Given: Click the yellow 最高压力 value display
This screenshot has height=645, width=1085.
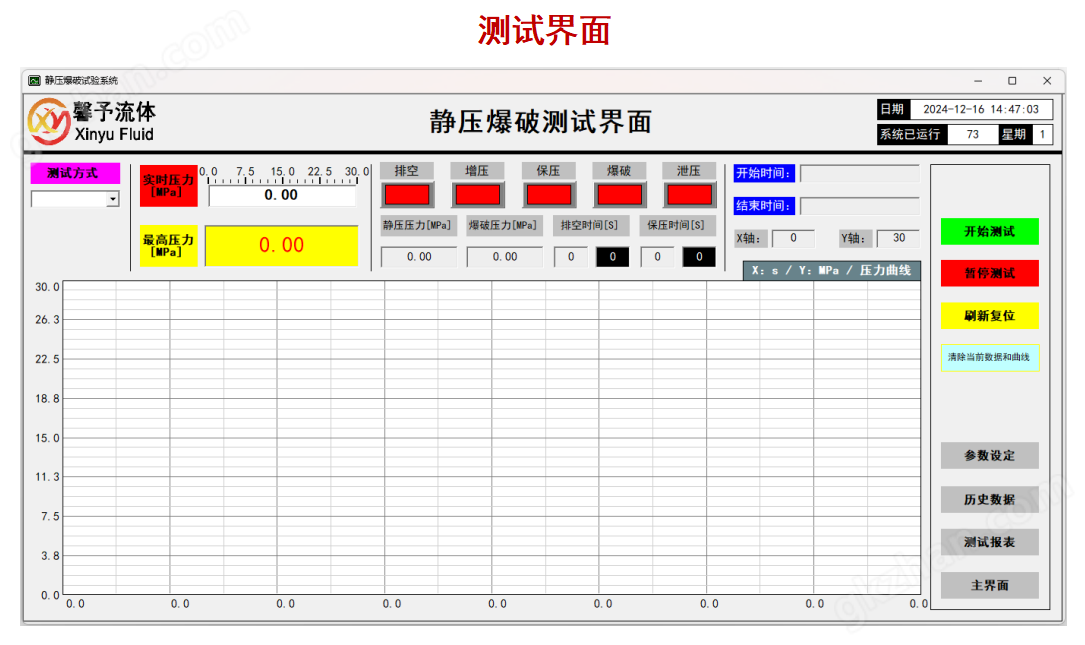Looking at the screenshot, I should [282, 245].
